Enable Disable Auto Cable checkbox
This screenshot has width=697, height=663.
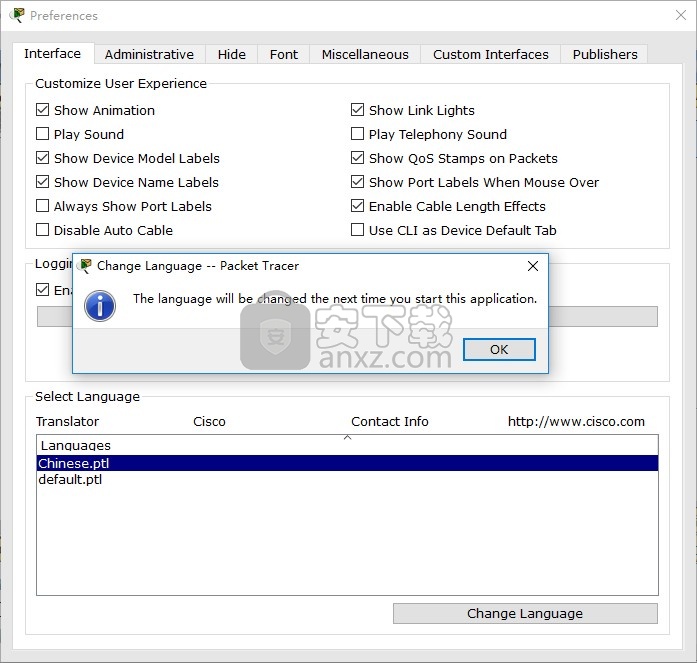point(42,230)
